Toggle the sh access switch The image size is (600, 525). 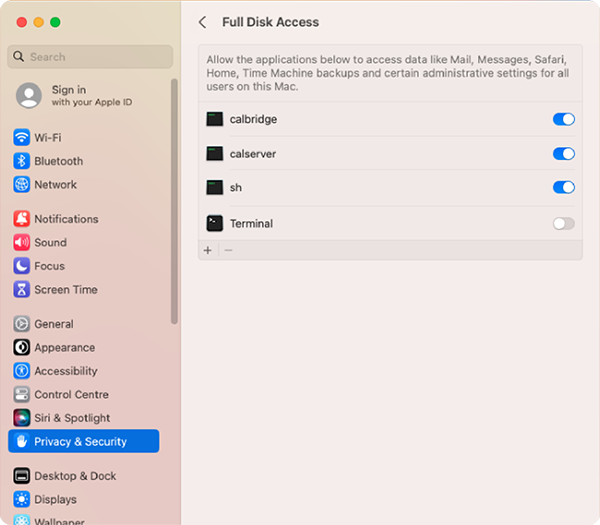(564, 187)
